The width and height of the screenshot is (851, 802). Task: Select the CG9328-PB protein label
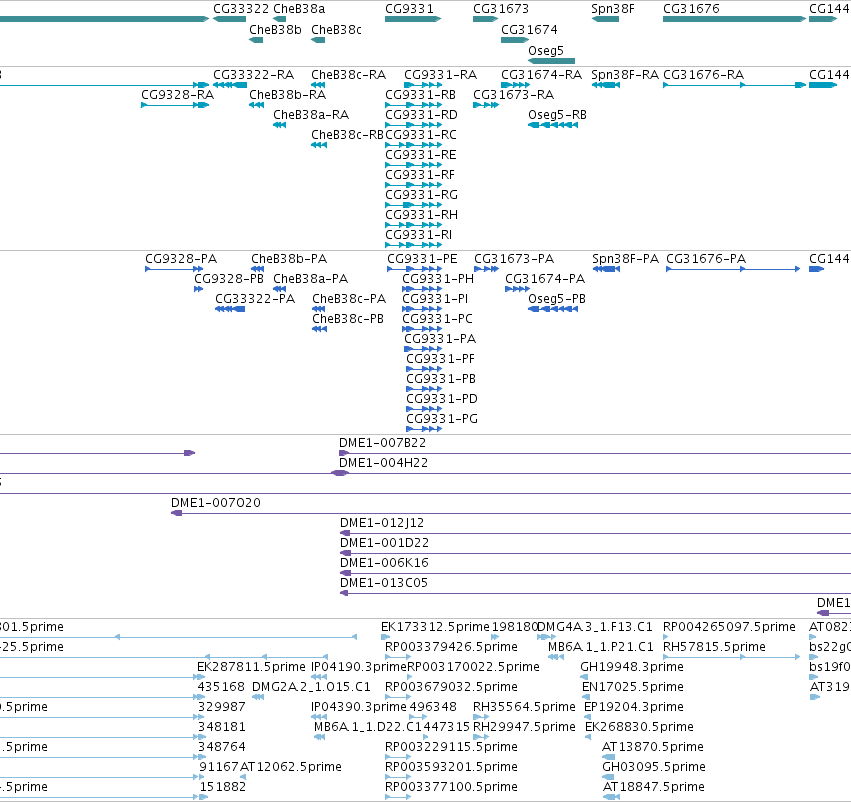pyautogui.click(x=228, y=279)
